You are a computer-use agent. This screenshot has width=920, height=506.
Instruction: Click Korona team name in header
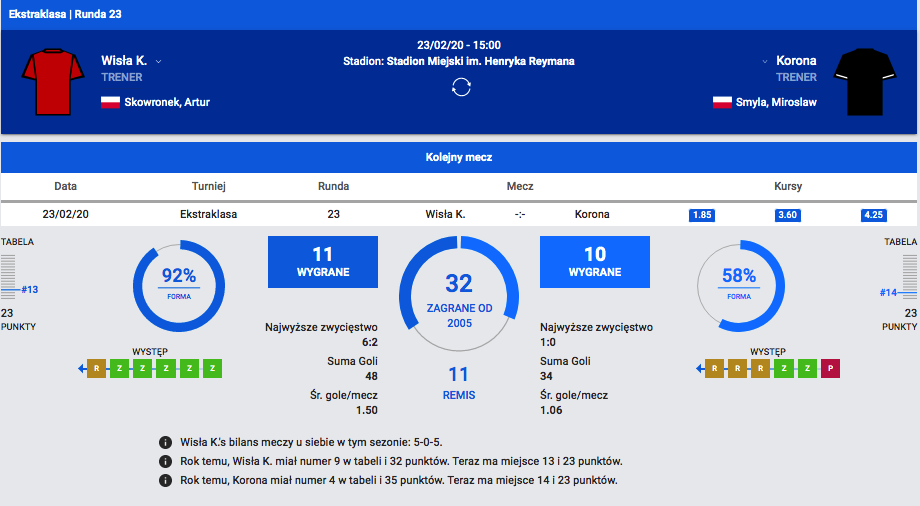(796, 60)
